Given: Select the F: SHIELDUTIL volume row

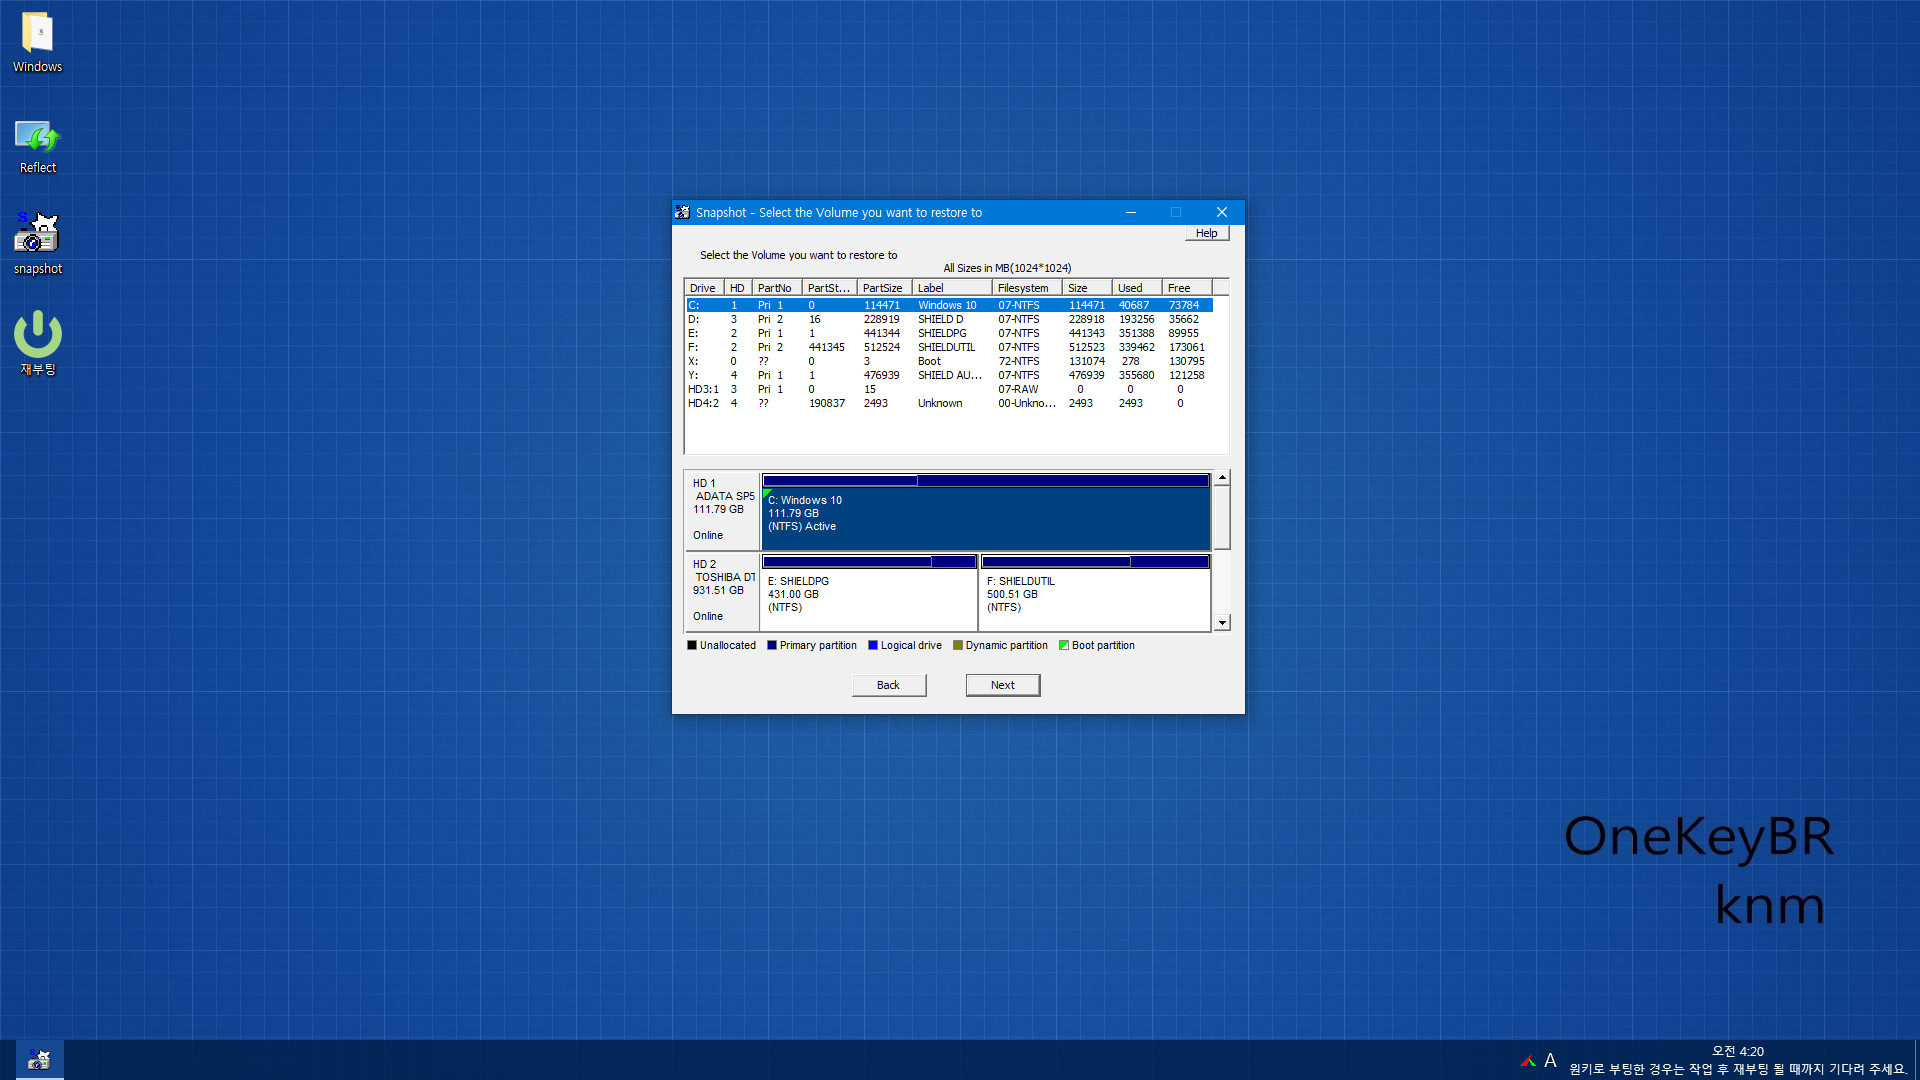Looking at the screenshot, I should pyautogui.click(x=949, y=347).
